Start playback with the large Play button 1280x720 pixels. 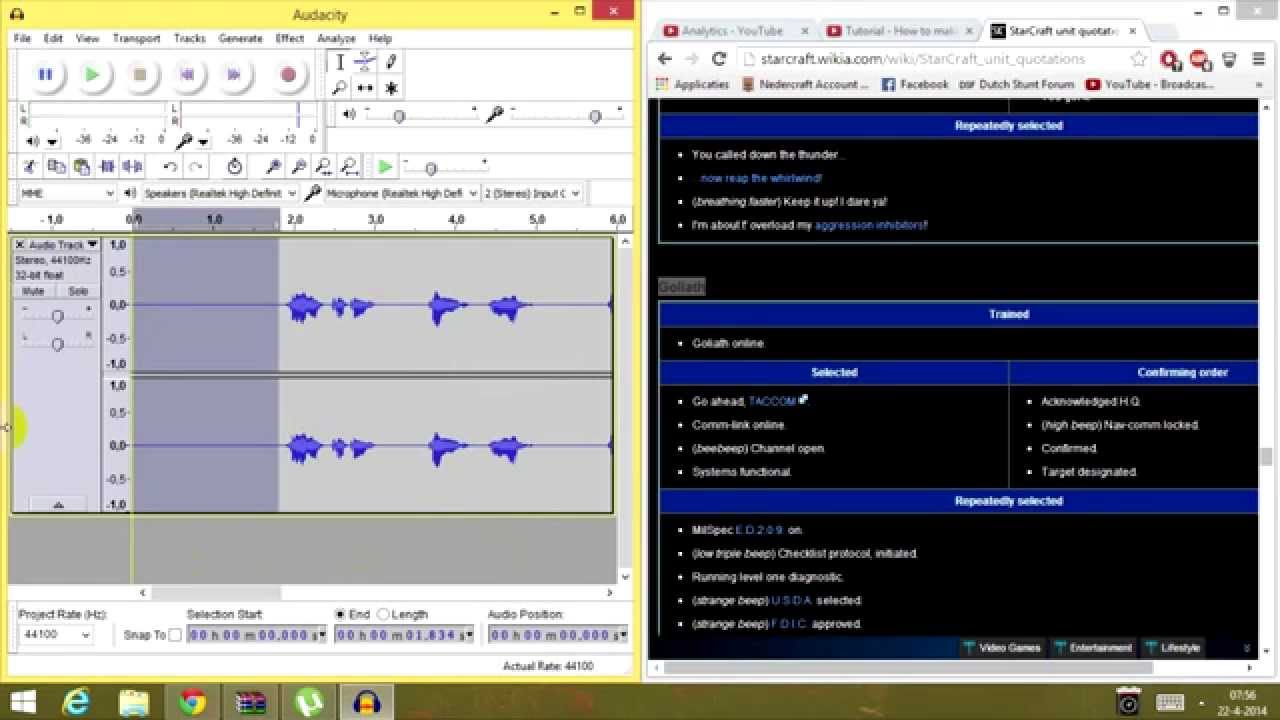[92, 74]
